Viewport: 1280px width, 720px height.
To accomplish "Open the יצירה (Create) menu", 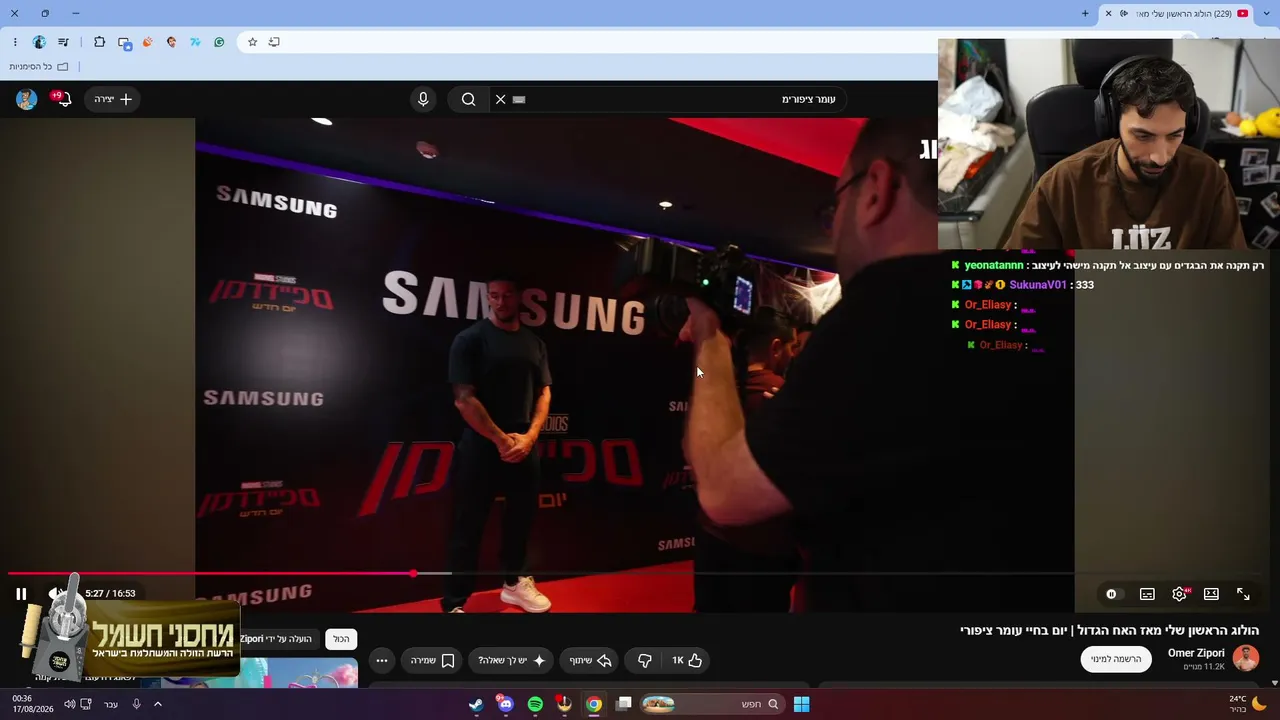I will [x=113, y=99].
